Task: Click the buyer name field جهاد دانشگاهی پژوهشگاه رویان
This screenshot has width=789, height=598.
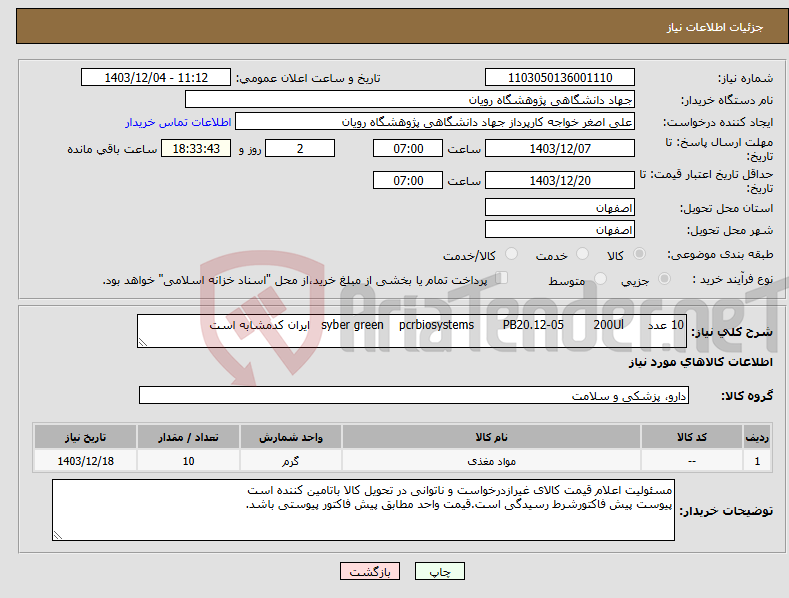Action: pyautogui.click(x=410, y=100)
